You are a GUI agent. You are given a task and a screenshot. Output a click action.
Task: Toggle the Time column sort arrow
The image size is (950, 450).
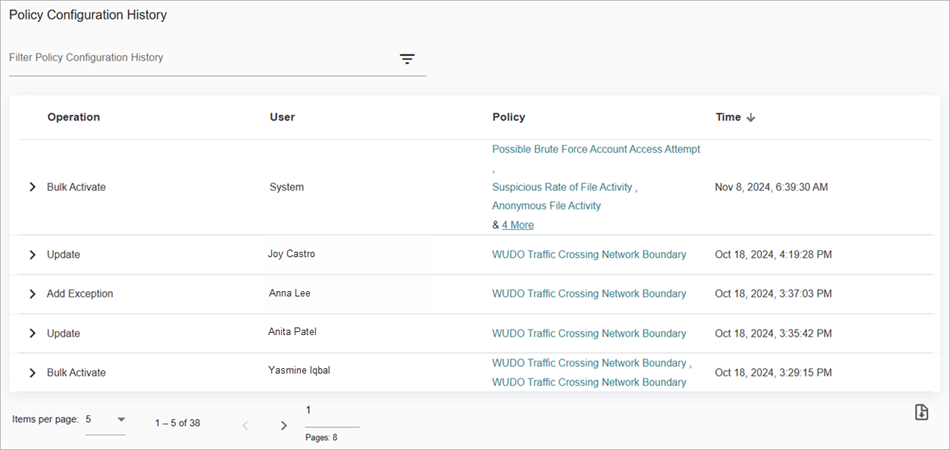pyautogui.click(x=751, y=118)
